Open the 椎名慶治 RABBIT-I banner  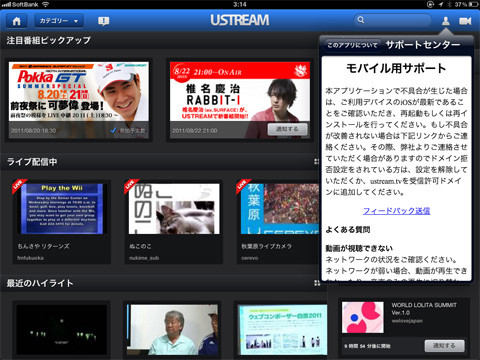pyautogui.click(x=240, y=99)
